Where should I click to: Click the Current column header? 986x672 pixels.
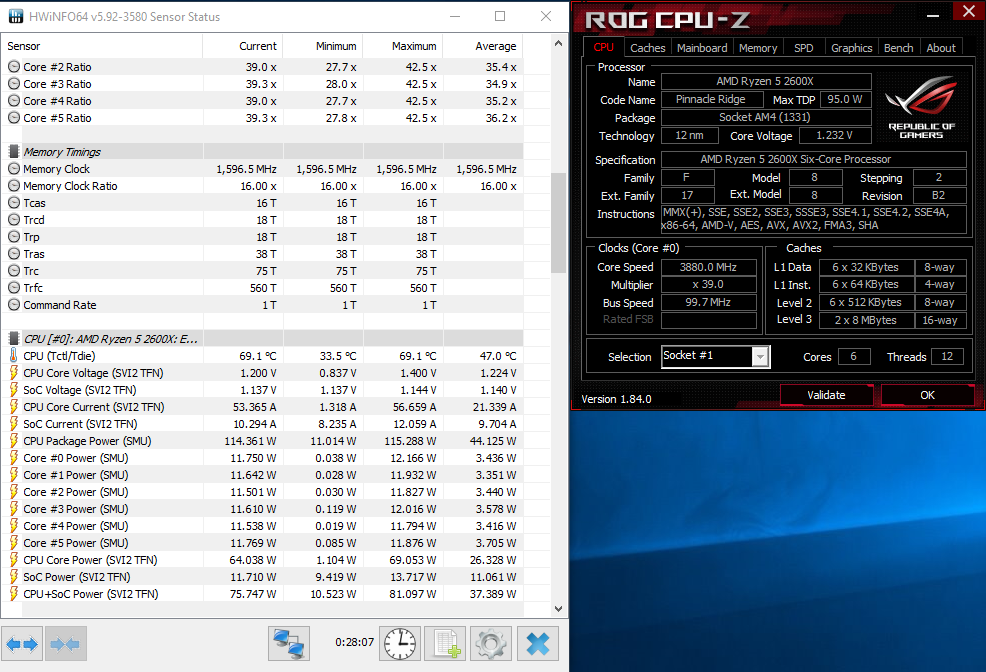[x=243, y=46]
